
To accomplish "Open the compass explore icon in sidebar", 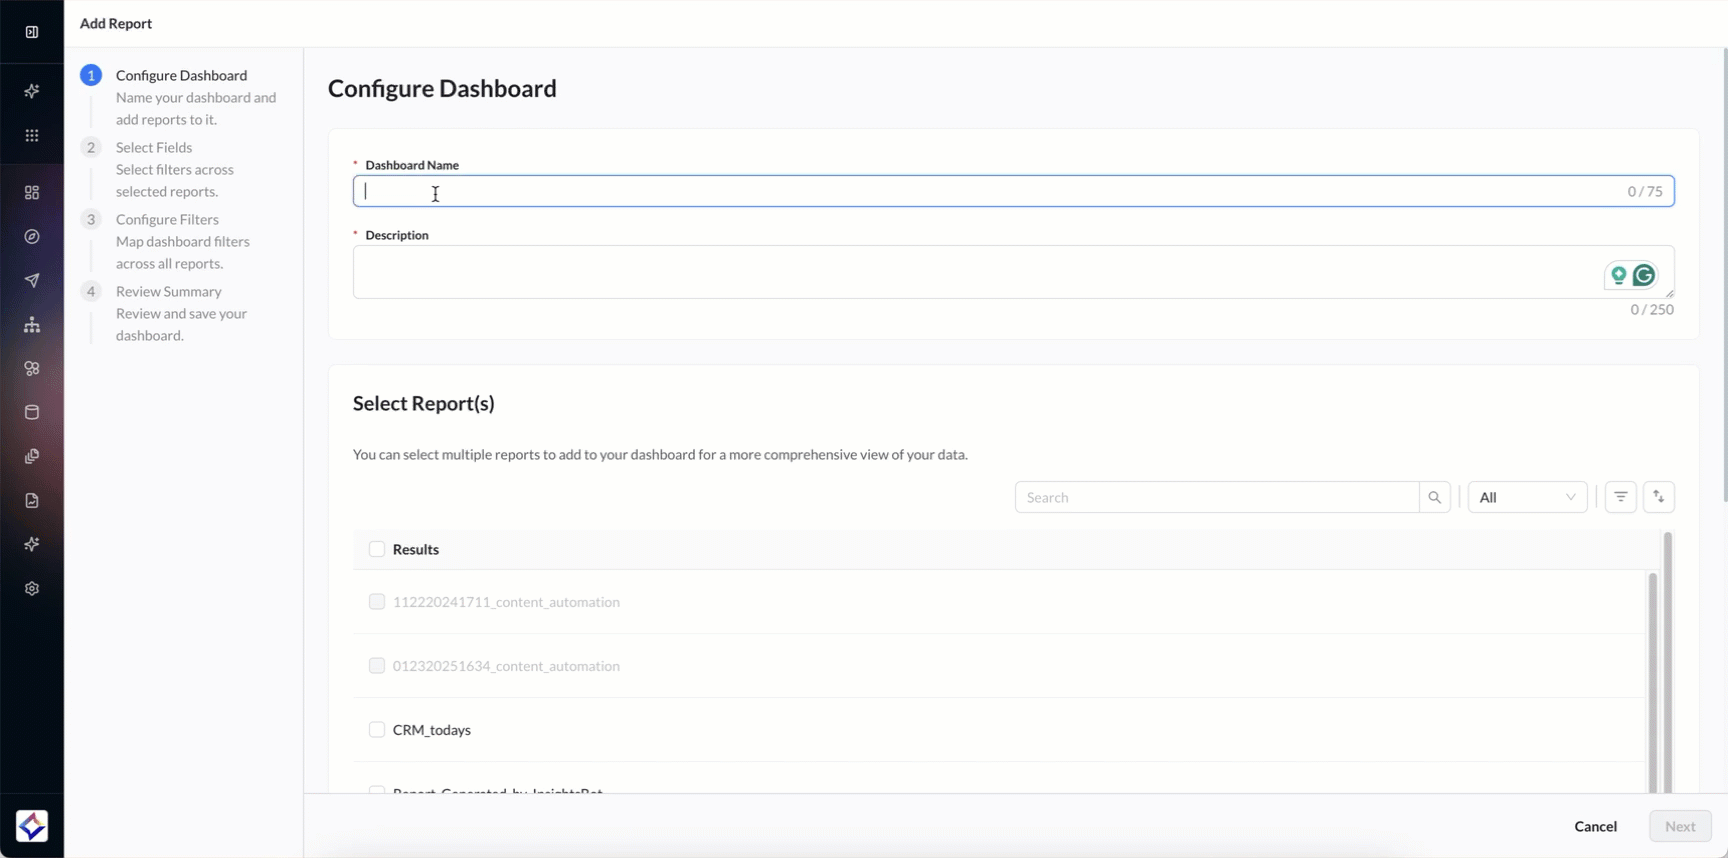I will (x=32, y=237).
